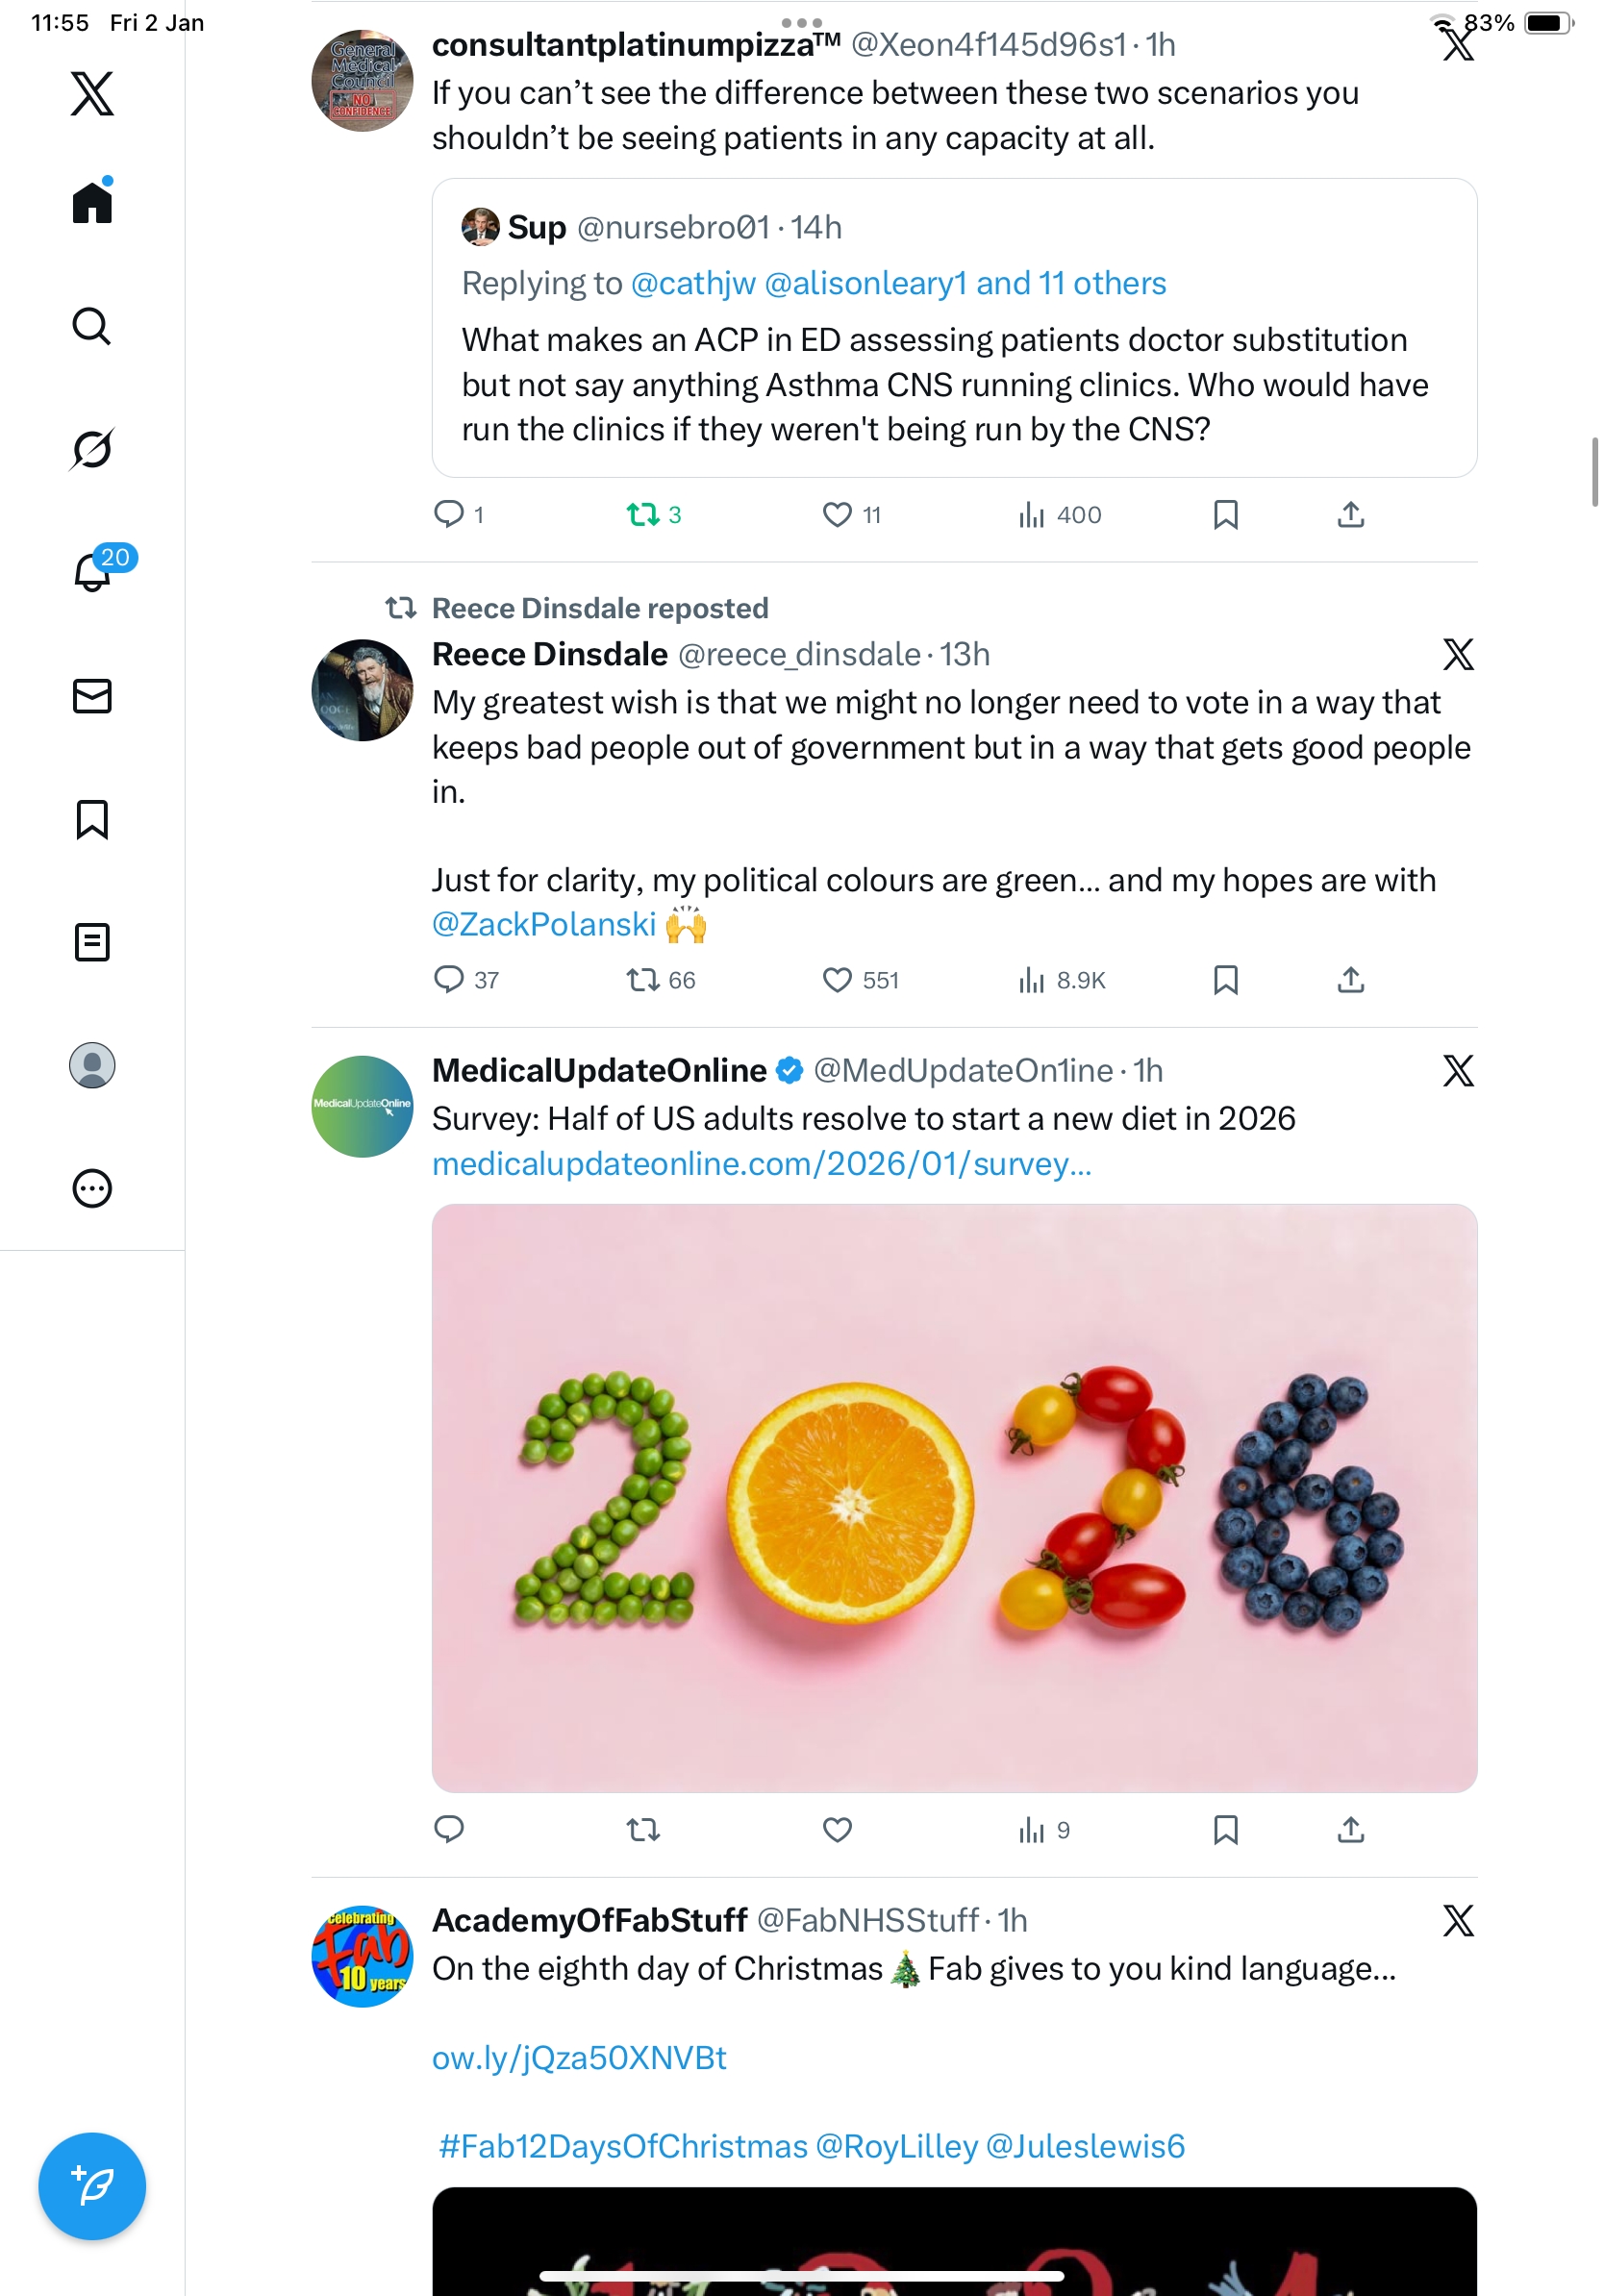Open the 2026 fruit image
This screenshot has height=2296, width=1604.
954,1498
